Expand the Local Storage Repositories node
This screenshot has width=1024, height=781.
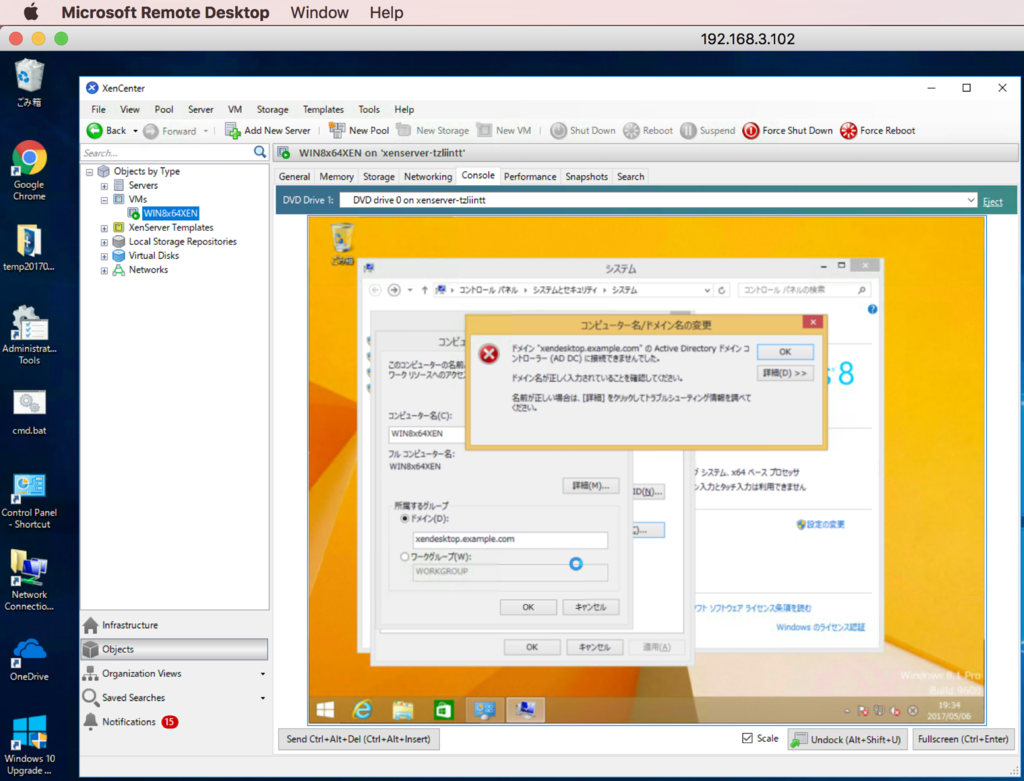tap(104, 243)
